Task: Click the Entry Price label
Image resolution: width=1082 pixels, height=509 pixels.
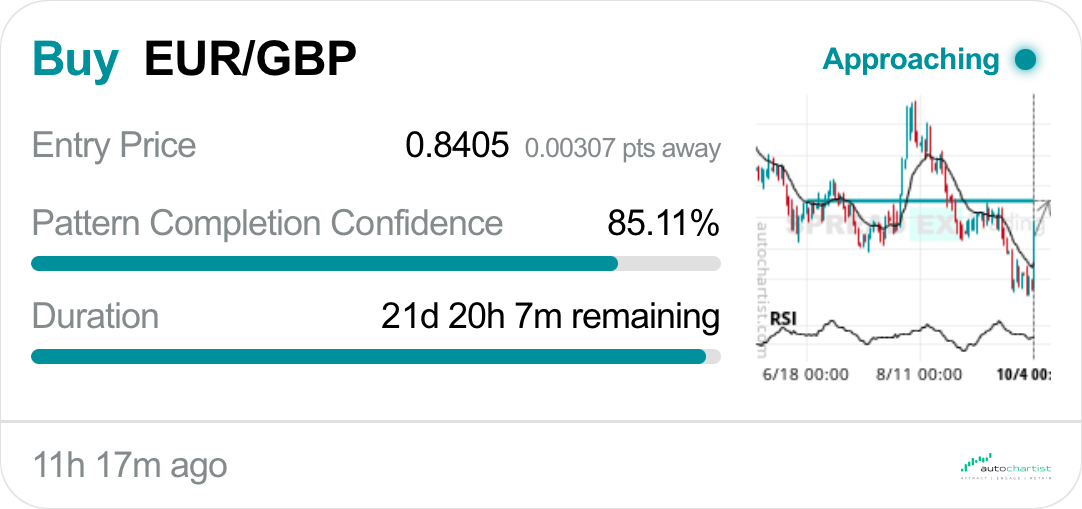Action: (114, 146)
